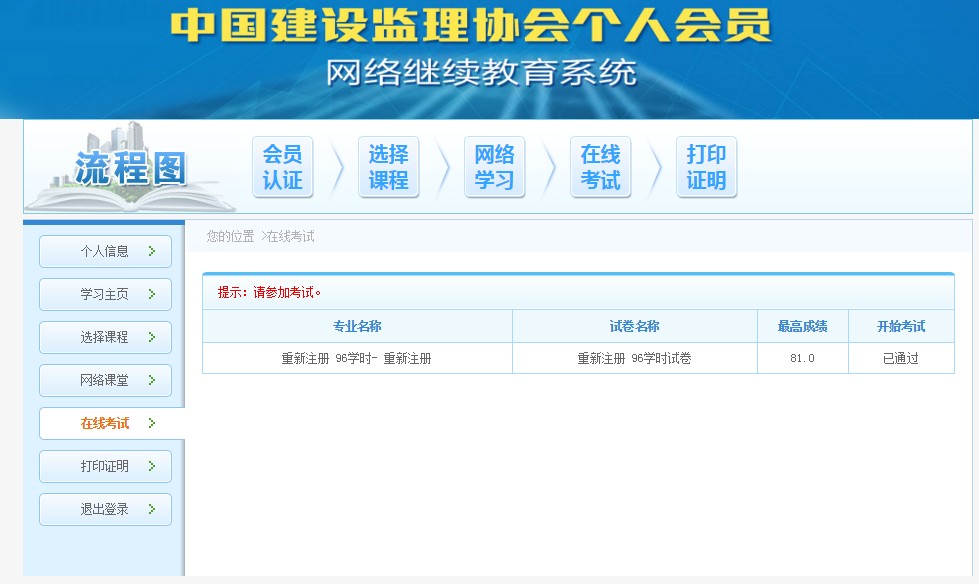Select the 在线考试 step in flowchart
The height and width of the screenshot is (584, 979).
[x=600, y=167]
